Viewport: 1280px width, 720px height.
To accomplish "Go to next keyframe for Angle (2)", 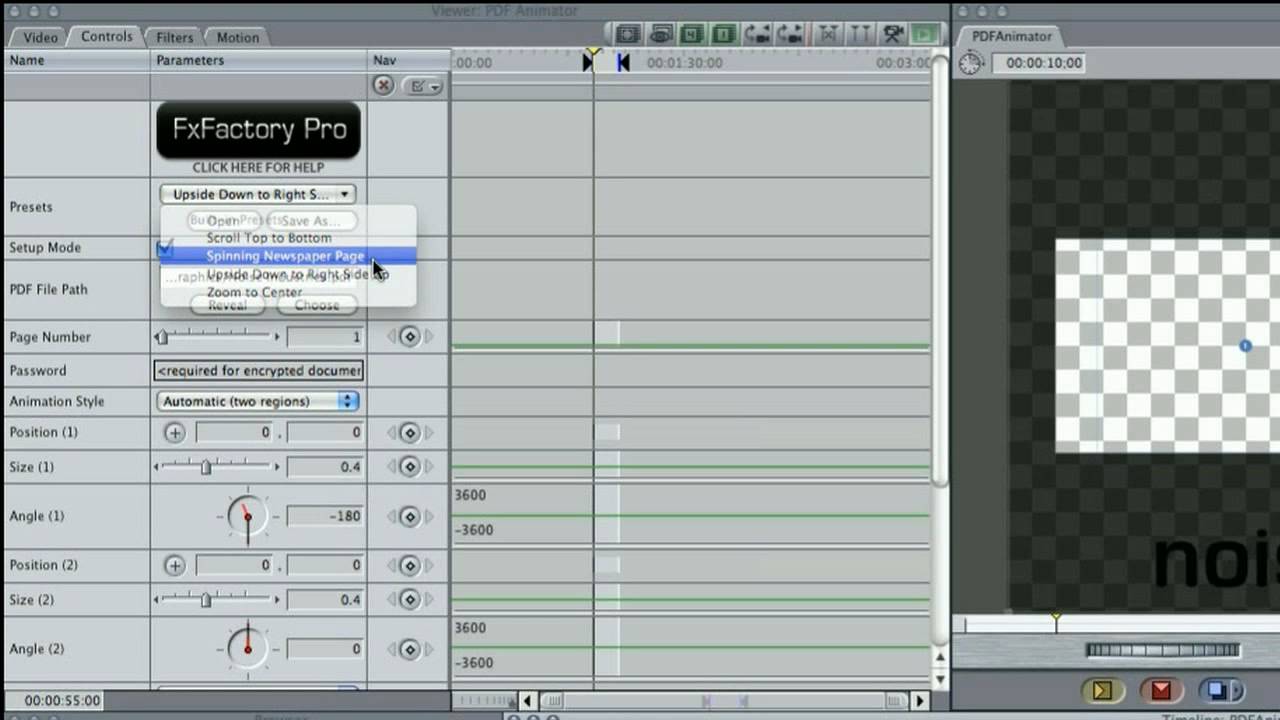I will click(429, 649).
